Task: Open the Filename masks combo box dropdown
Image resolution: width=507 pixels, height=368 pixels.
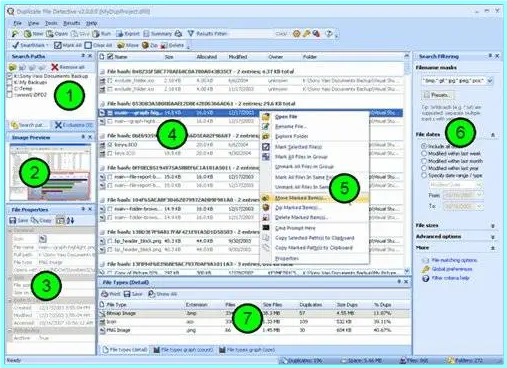Action: coord(490,81)
